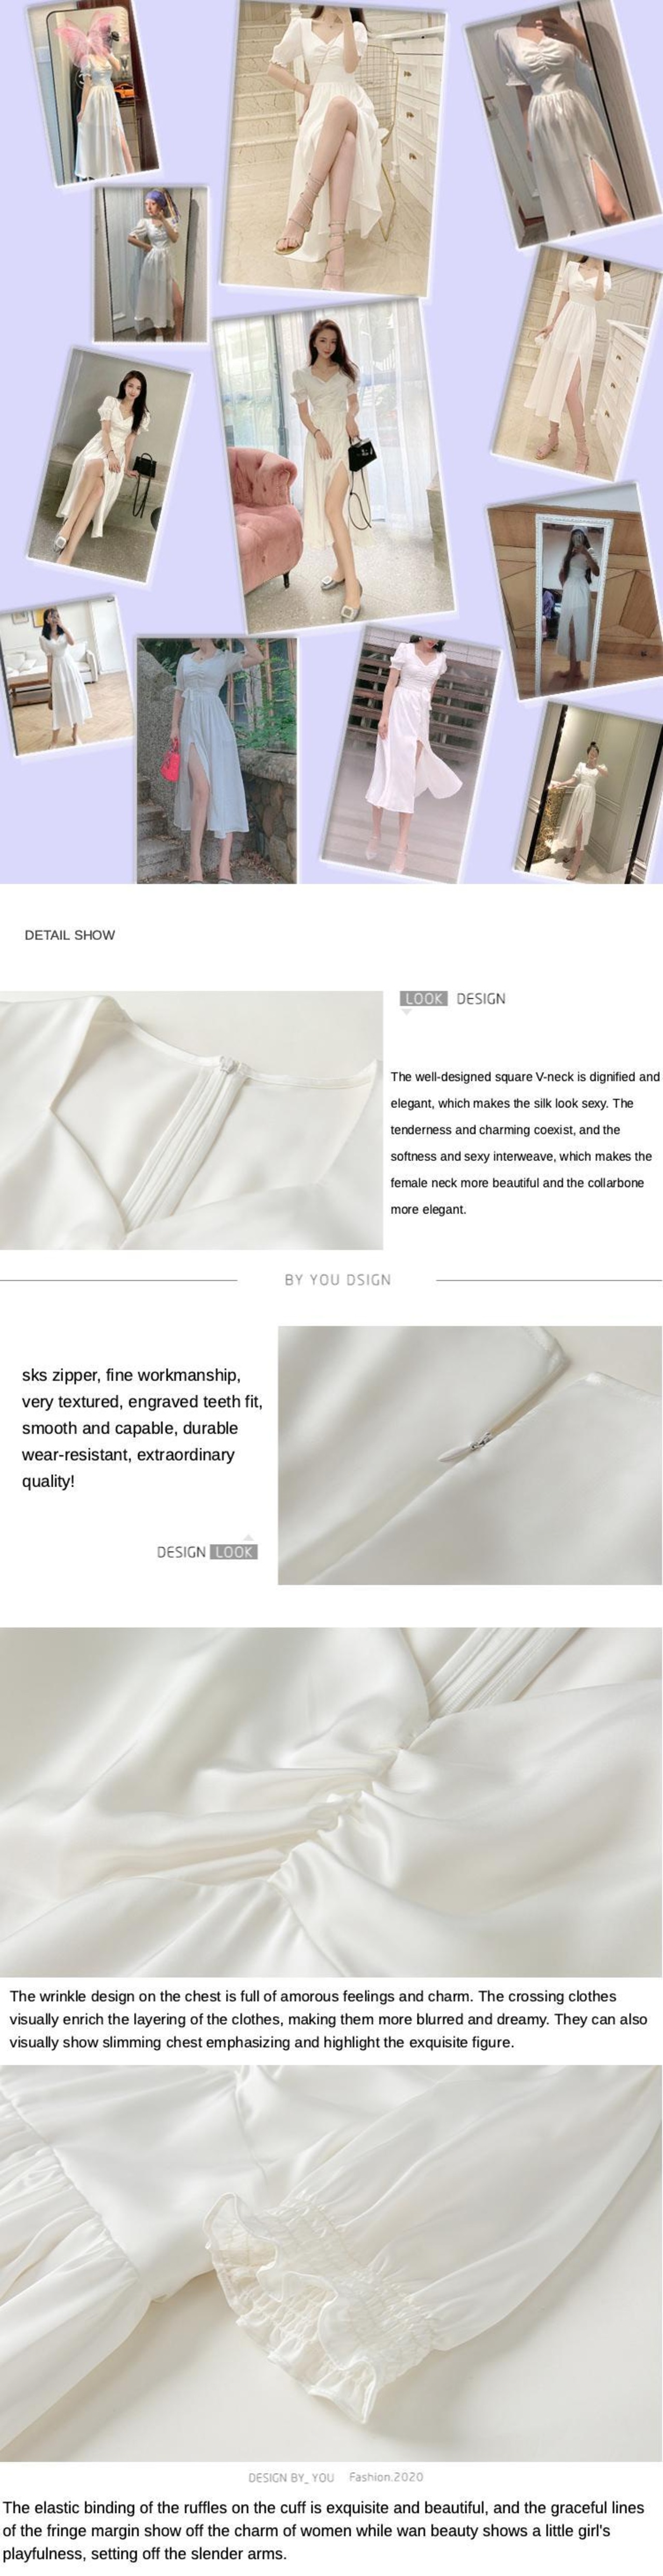View the twisted chest wrinkle detail image
This screenshot has width=663, height=2576.
[x=331, y=1802]
